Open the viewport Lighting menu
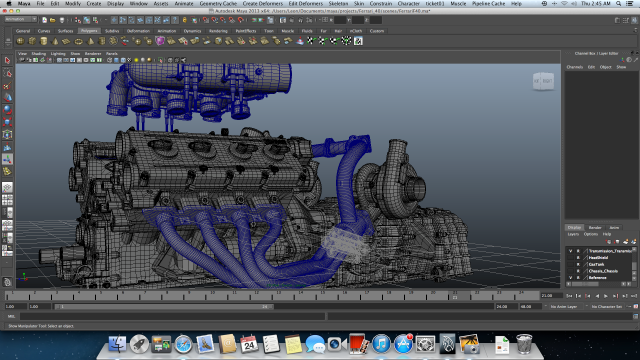The width and height of the screenshot is (640, 360). pyautogui.click(x=58, y=53)
